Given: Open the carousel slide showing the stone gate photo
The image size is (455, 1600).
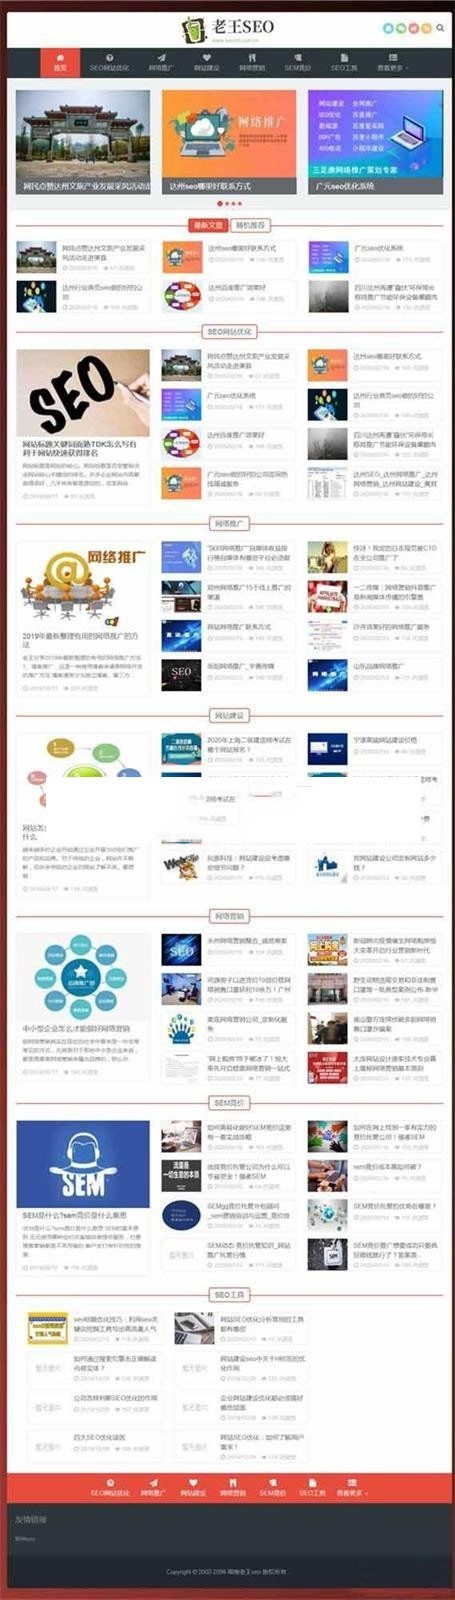Looking at the screenshot, I should (83, 142).
